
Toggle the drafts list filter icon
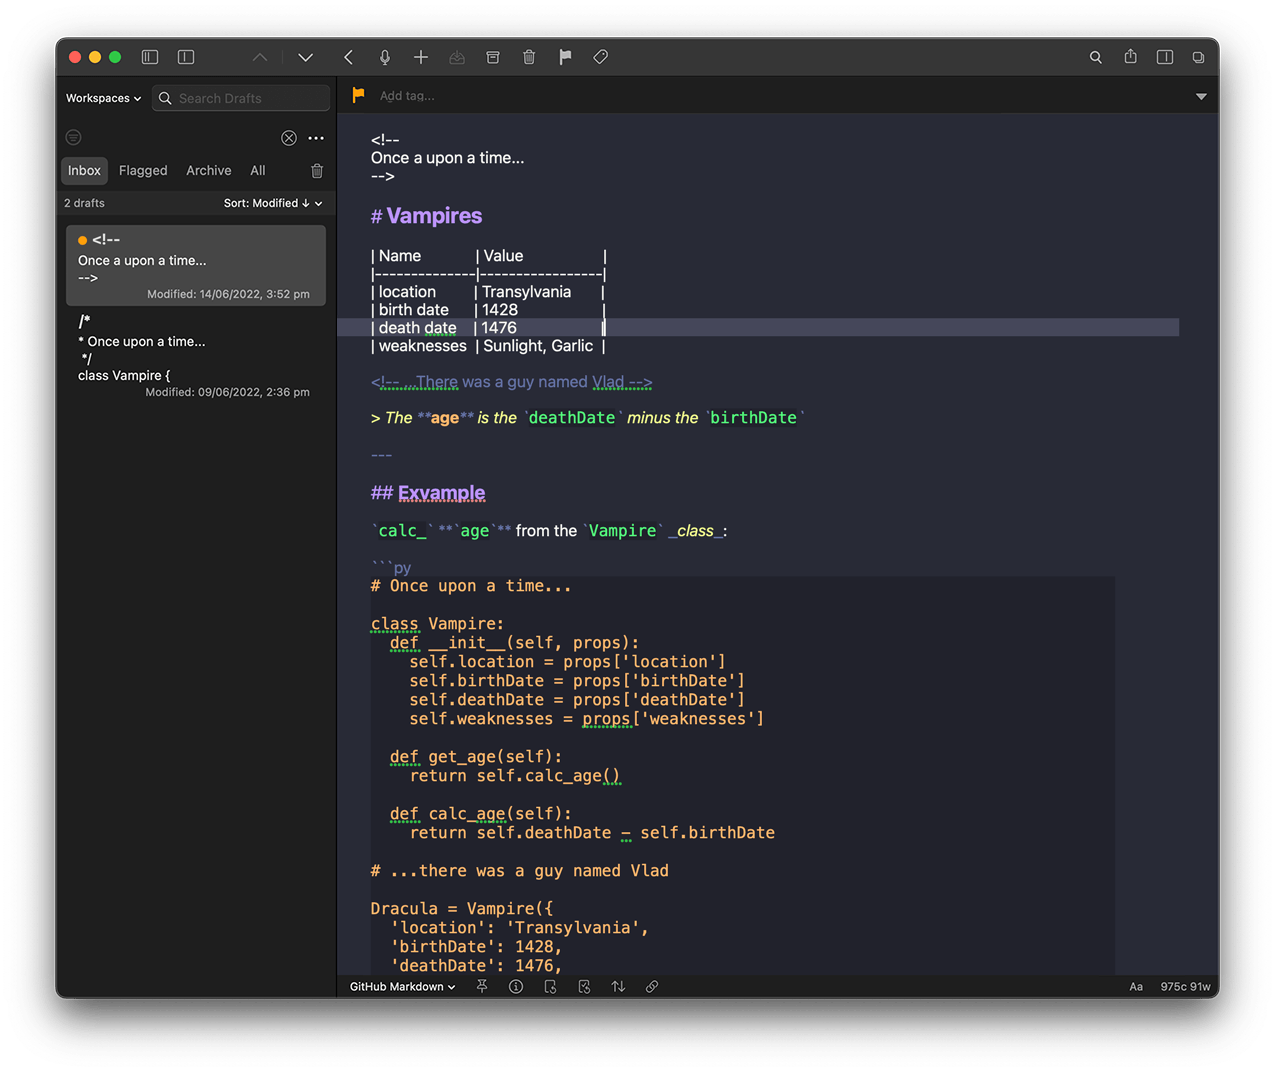pos(73,137)
